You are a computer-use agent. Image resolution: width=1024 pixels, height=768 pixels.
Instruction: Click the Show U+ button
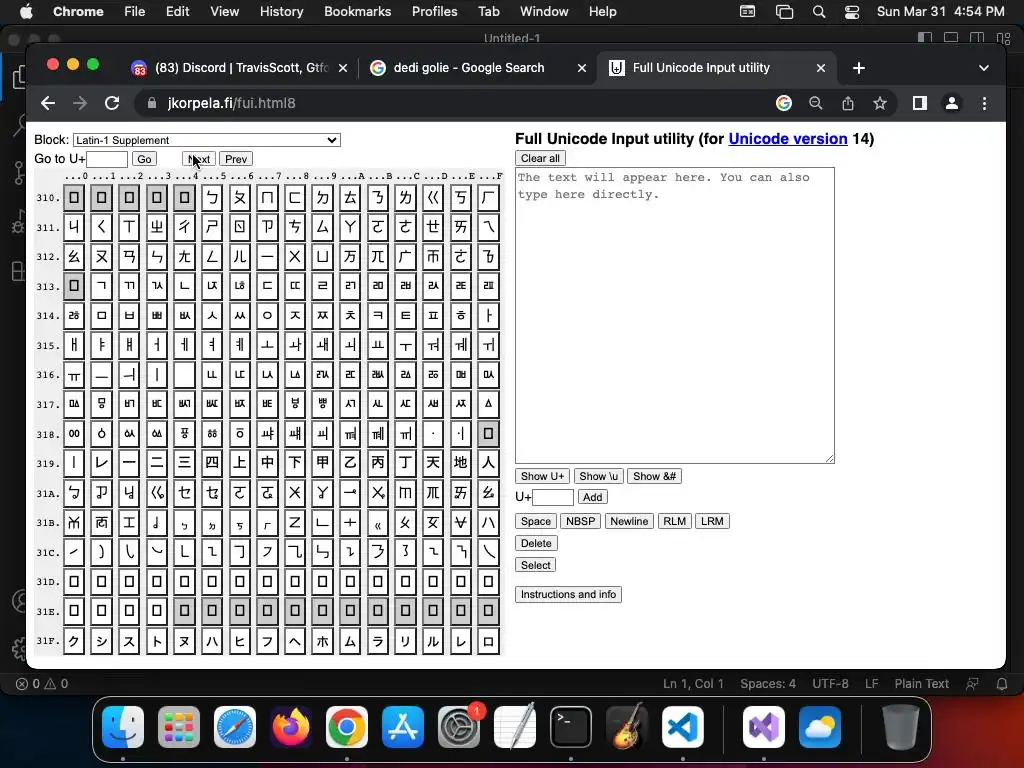click(542, 476)
